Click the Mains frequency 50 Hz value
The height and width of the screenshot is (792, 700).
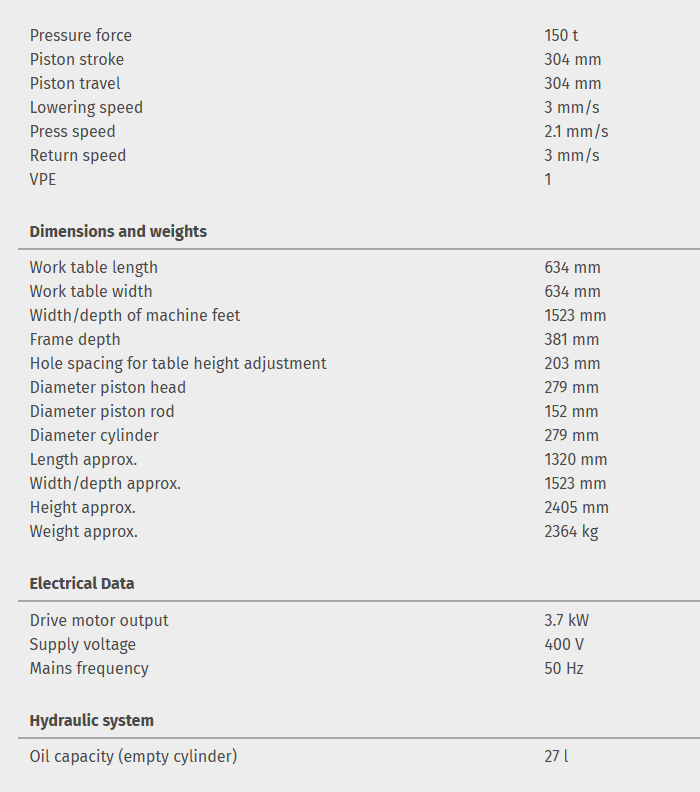564,668
